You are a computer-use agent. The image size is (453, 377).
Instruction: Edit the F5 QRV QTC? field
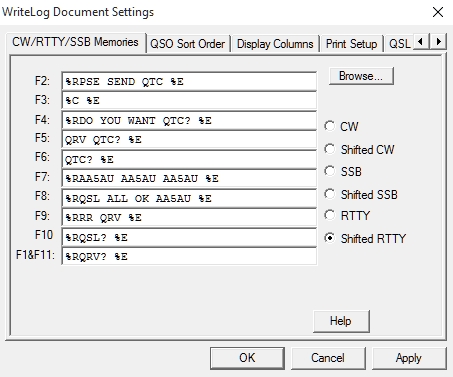189,139
